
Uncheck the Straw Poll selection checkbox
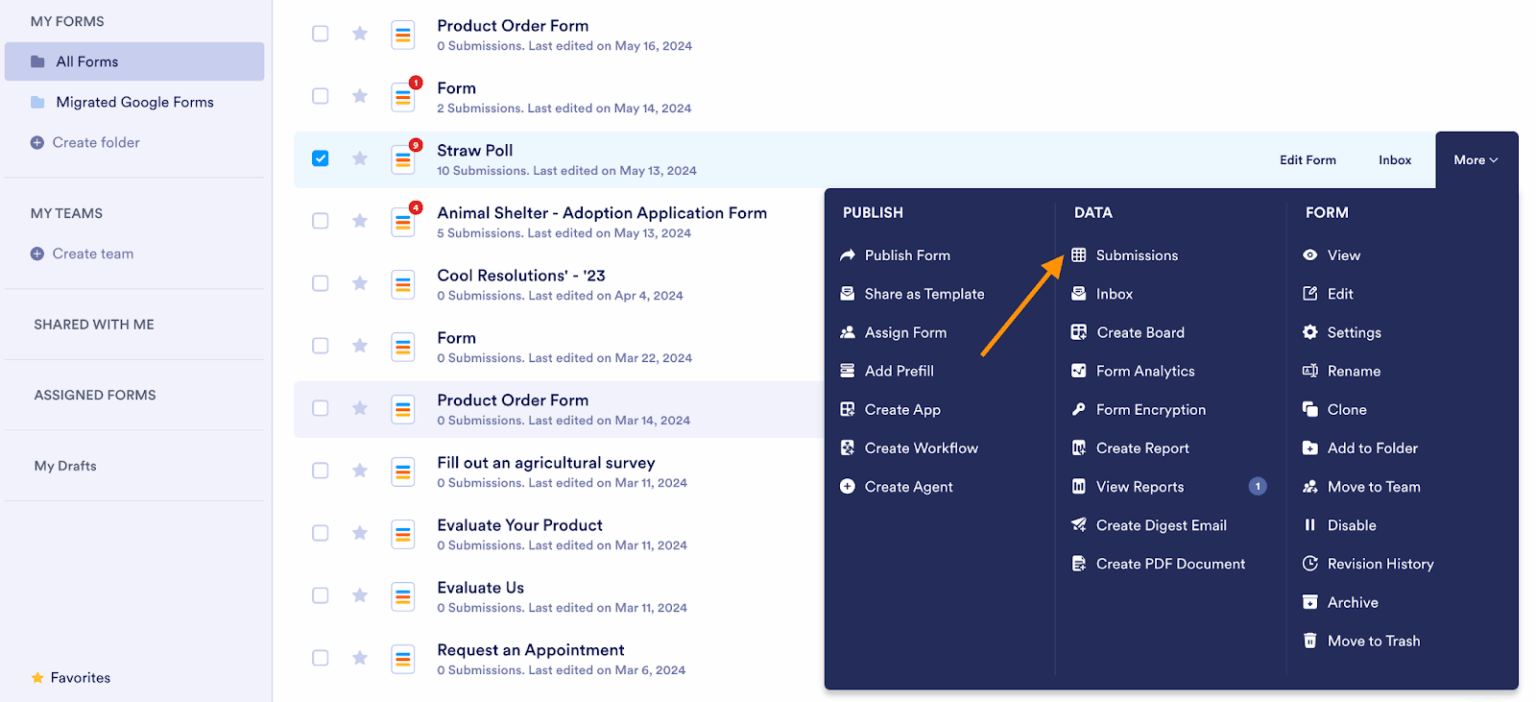tap(320, 158)
